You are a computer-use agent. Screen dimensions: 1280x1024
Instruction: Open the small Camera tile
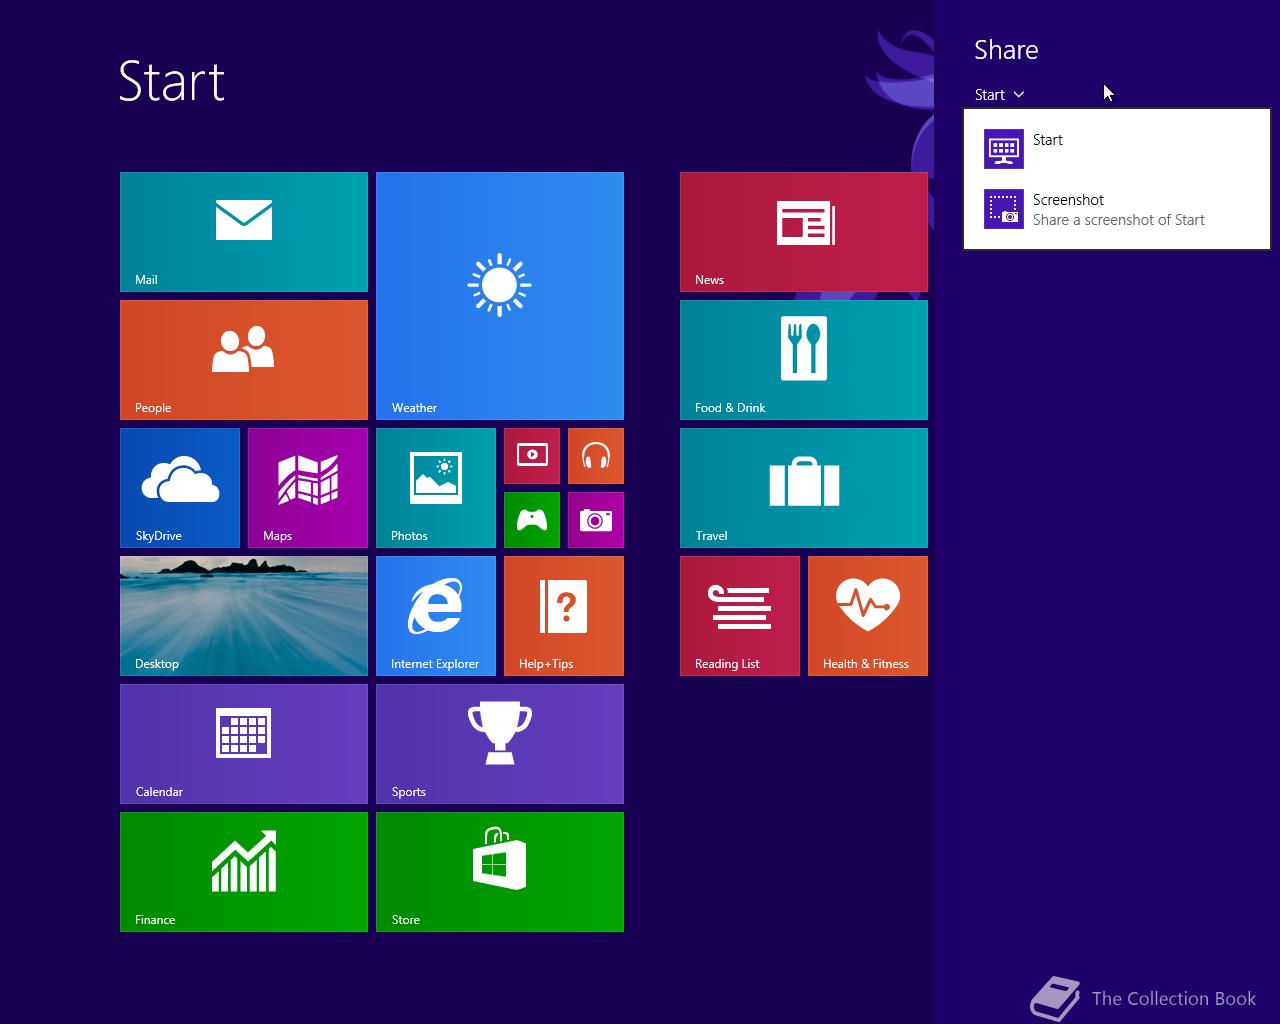click(596, 520)
